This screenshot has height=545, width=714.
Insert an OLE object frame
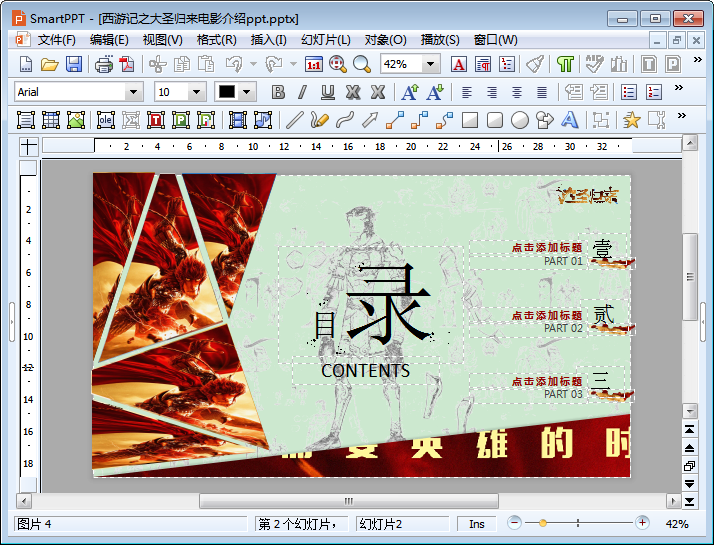pyautogui.click(x=106, y=120)
